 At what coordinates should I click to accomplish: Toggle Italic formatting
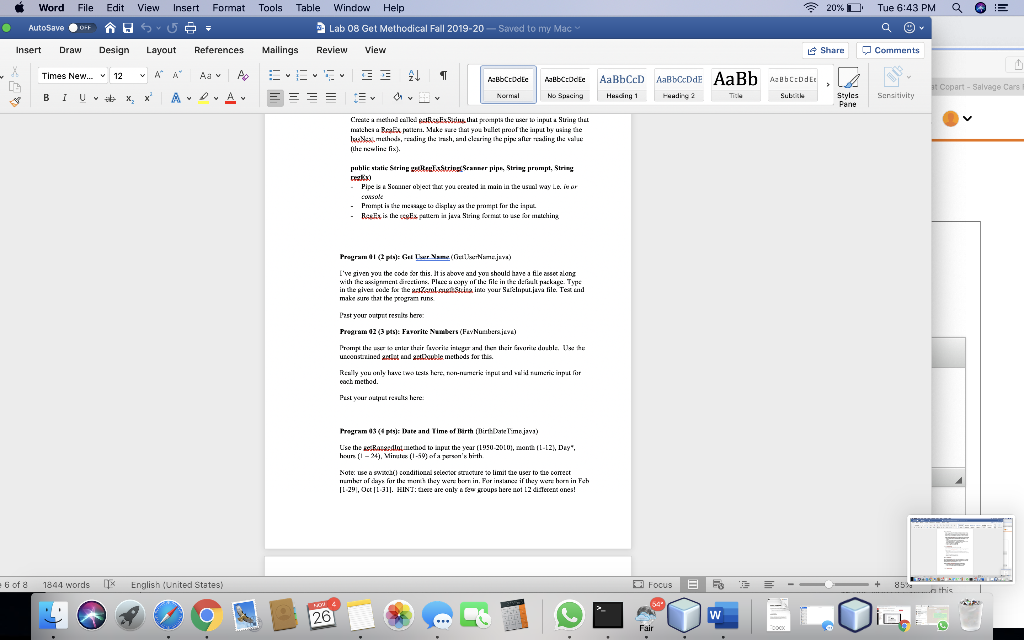(64, 98)
